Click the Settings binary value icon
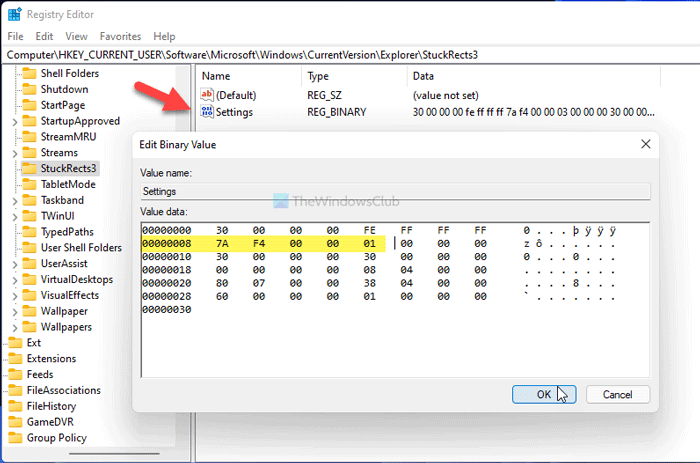The width and height of the screenshot is (700, 463). [207, 112]
